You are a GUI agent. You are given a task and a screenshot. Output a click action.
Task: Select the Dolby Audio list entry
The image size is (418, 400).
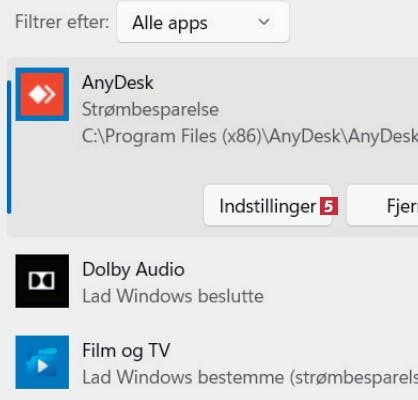[212, 281]
